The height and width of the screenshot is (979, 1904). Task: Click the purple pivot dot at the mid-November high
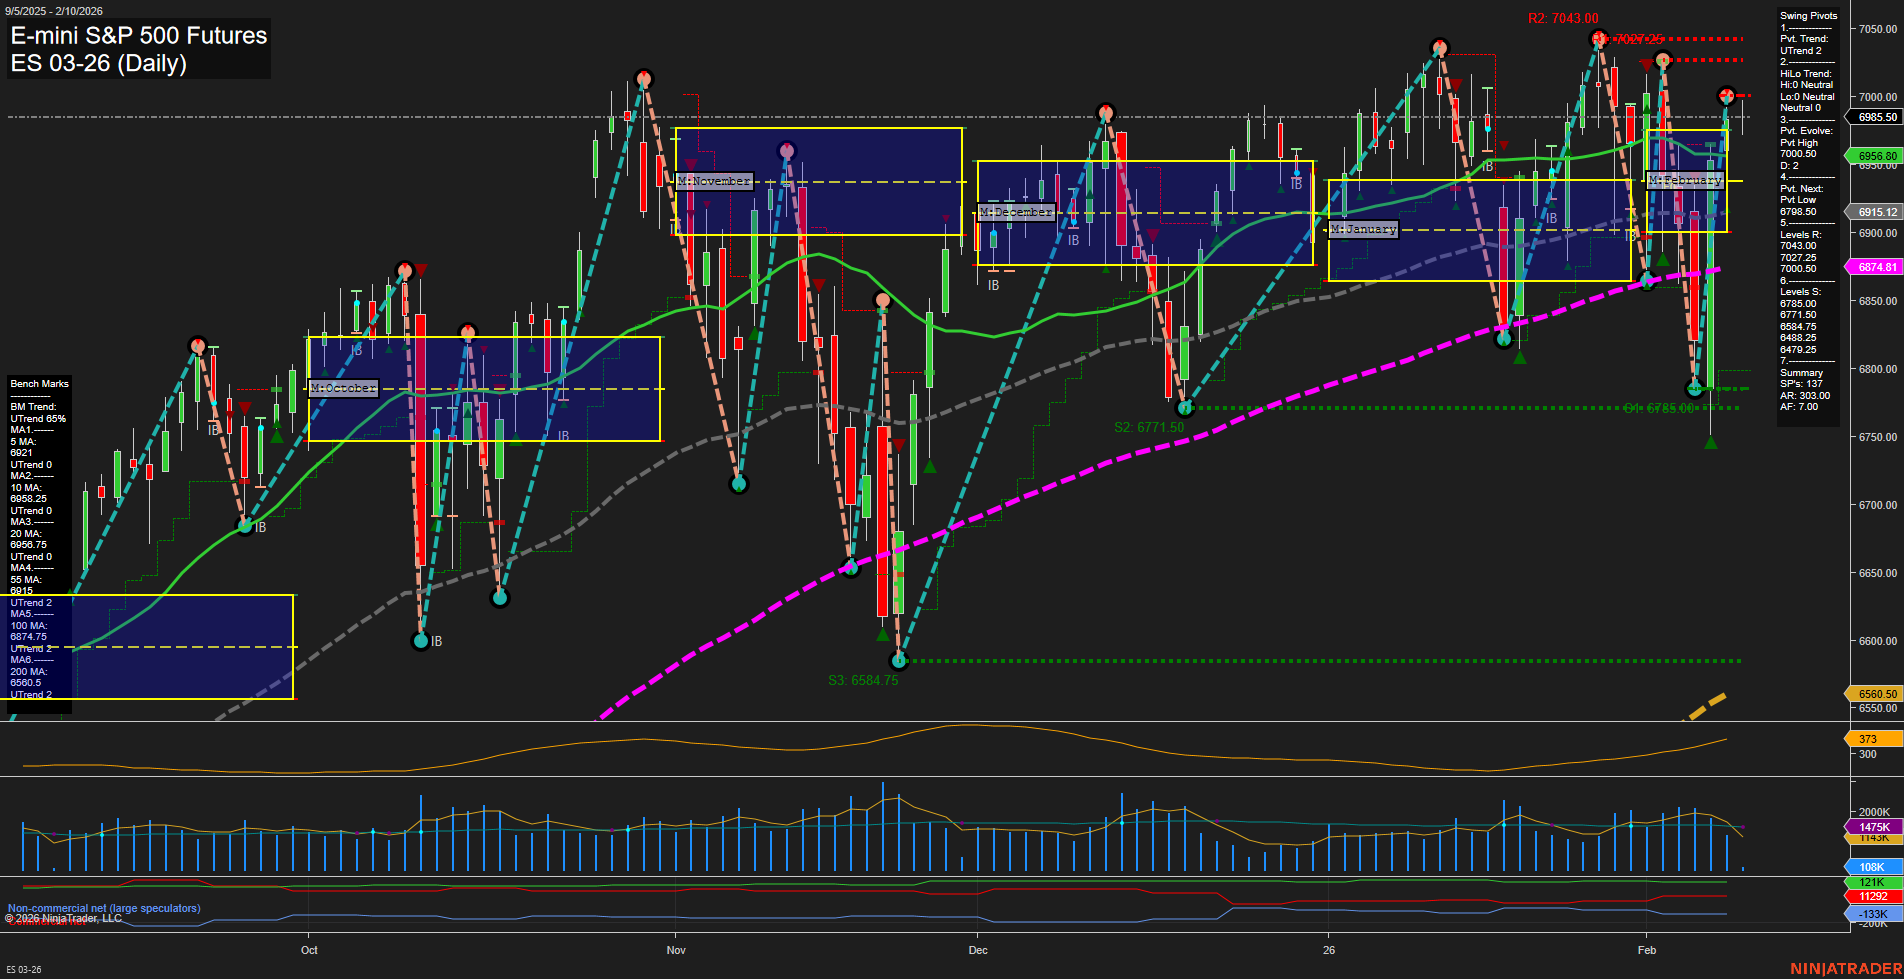(x=786, y=148)
